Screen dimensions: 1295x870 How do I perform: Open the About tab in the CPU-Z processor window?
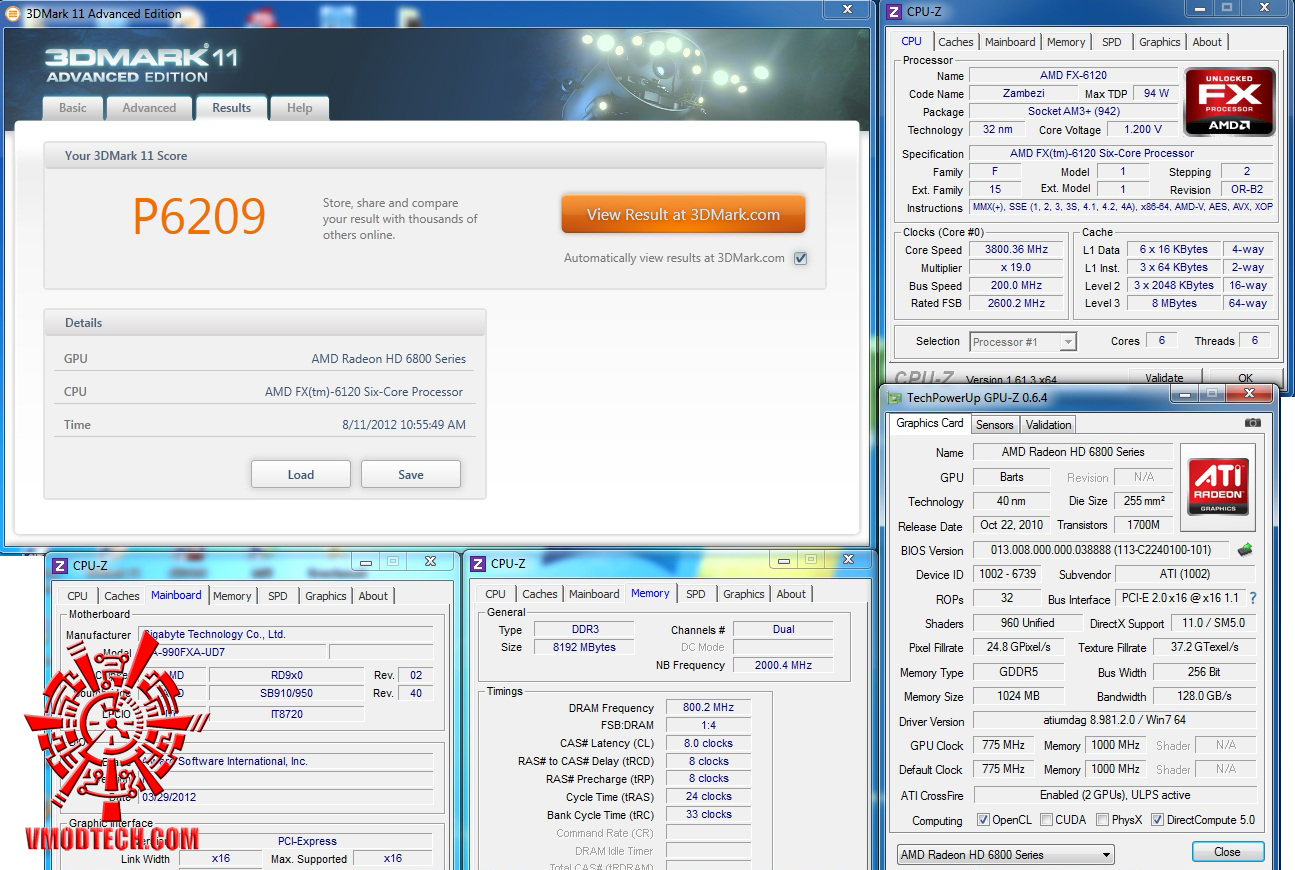pyautogui.click(x=1206, y=42)
